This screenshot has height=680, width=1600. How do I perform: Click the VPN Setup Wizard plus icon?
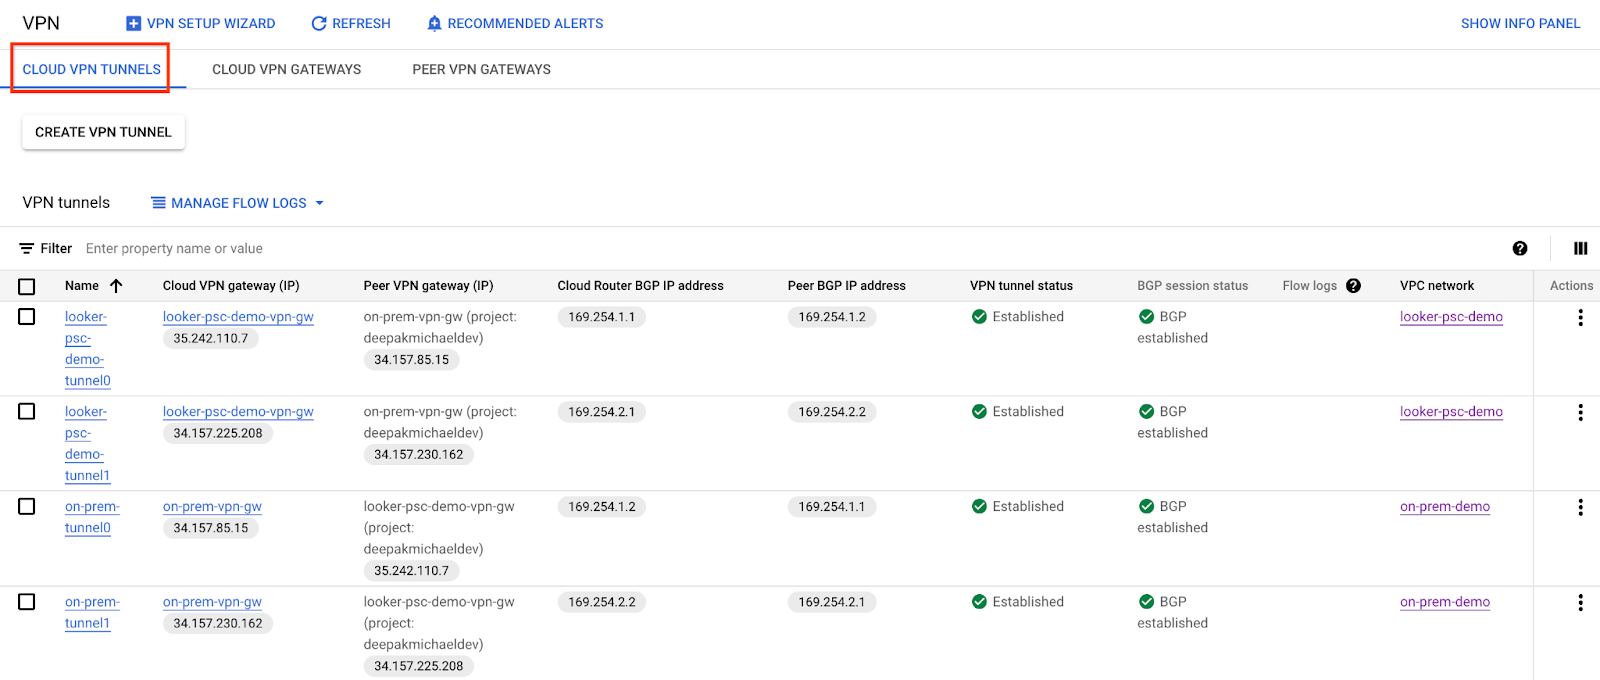pos(133,23)
